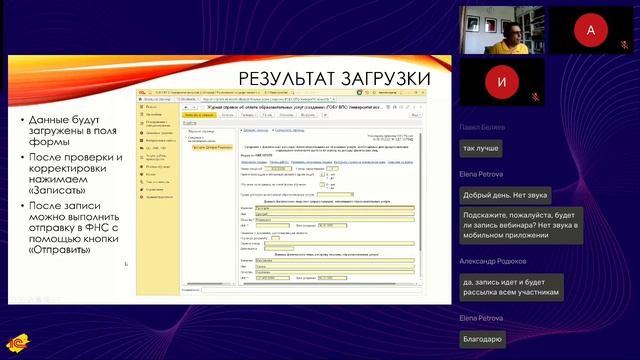Click the student's 'Фамилия' field in lower section
Screen dimensions: 640x360
tap(334, 260)
